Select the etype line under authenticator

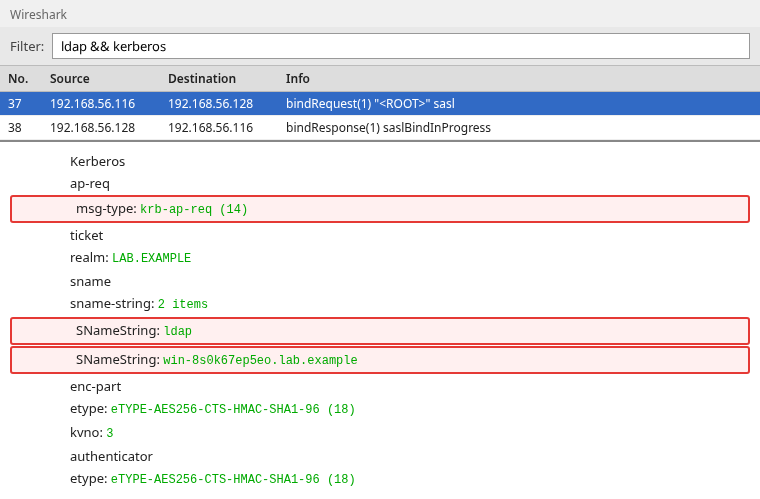pyautogui.click(x=212, y=479)
